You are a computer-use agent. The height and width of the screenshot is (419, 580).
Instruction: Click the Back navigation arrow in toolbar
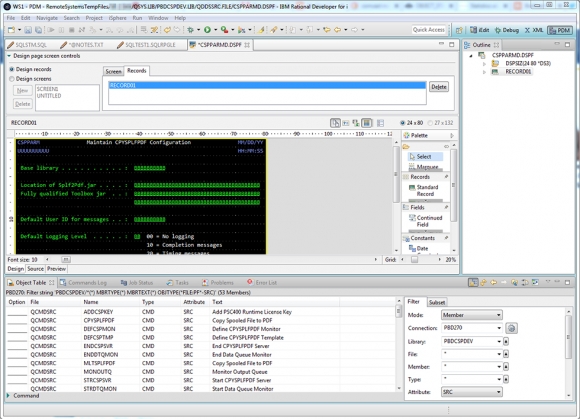point(337,30)
